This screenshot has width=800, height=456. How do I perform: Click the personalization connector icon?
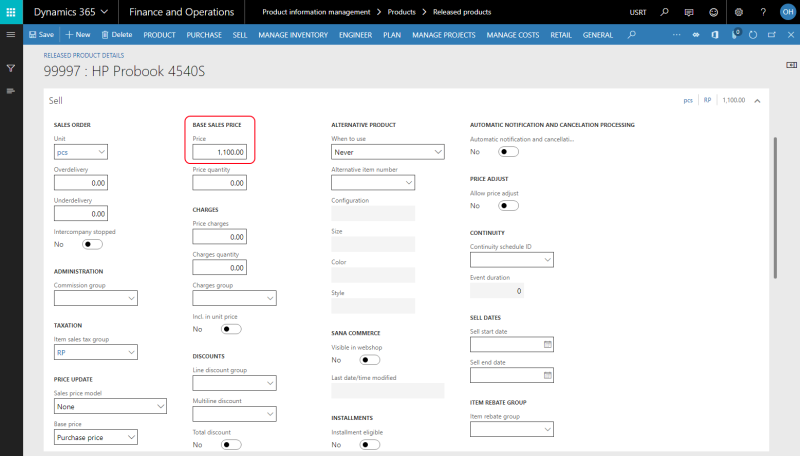696,35
